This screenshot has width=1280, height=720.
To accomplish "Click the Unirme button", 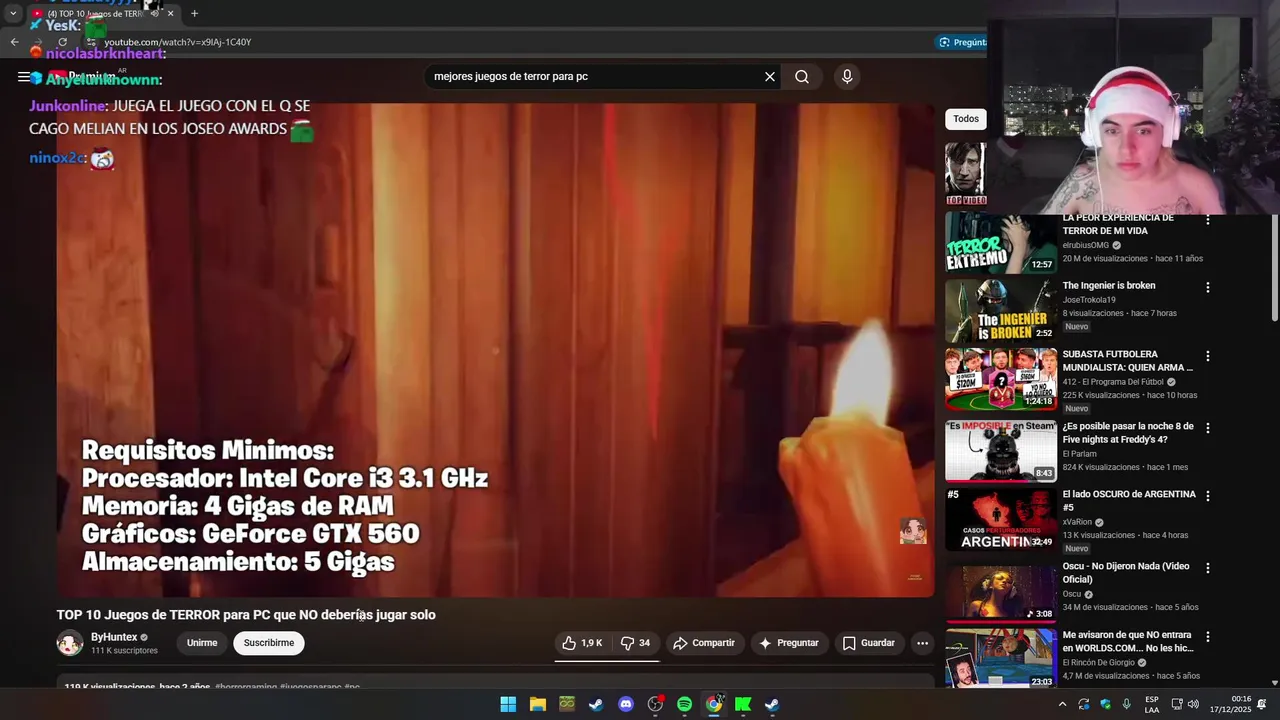I will pos(202,643).
